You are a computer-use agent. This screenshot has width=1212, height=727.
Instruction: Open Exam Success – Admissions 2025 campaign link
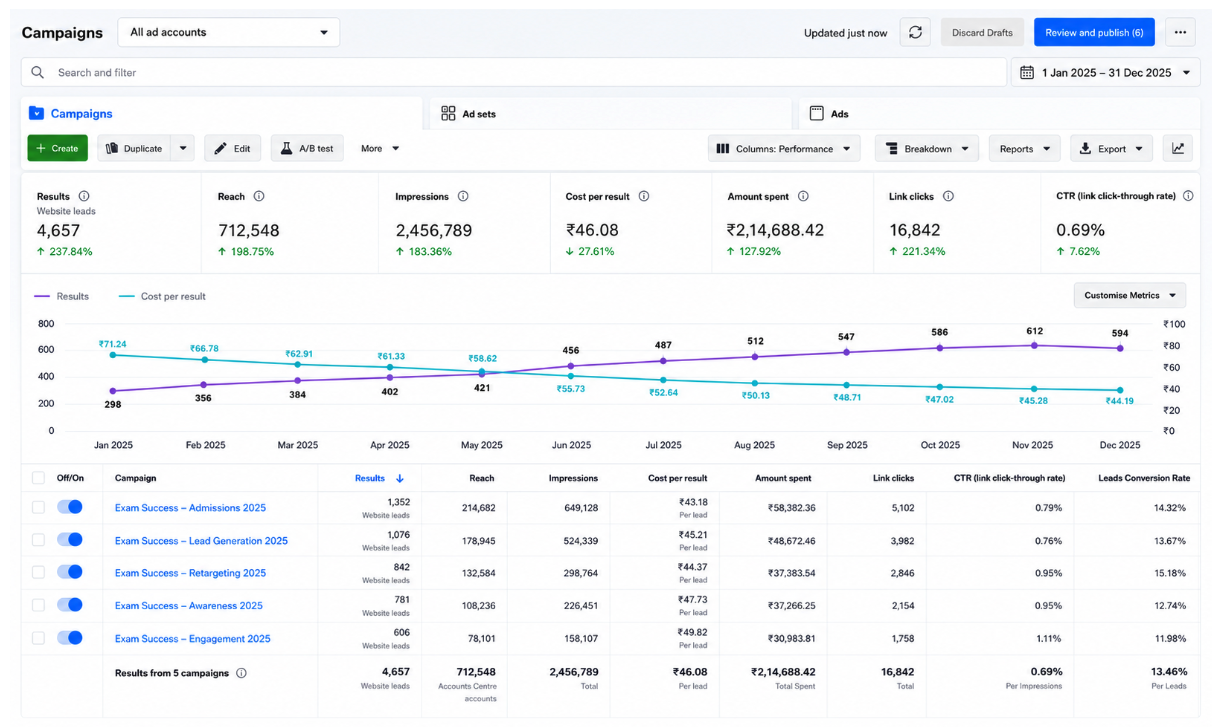(x=190, y=508)
